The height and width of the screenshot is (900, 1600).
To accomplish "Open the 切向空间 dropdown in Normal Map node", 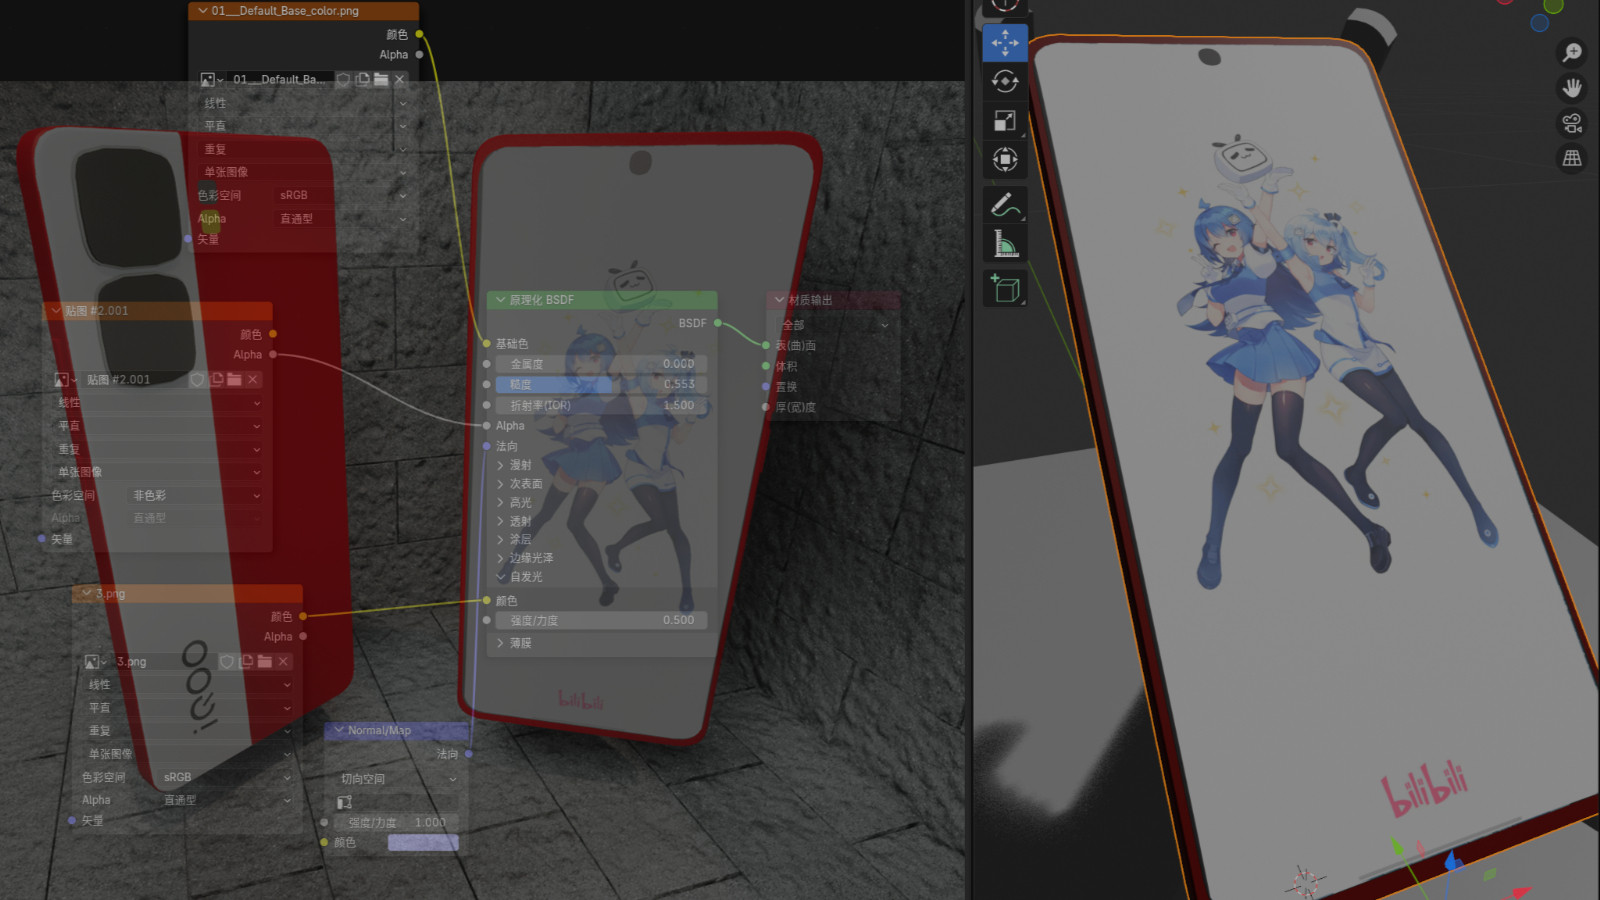I will pyautogui.click(x=397, y=779).
